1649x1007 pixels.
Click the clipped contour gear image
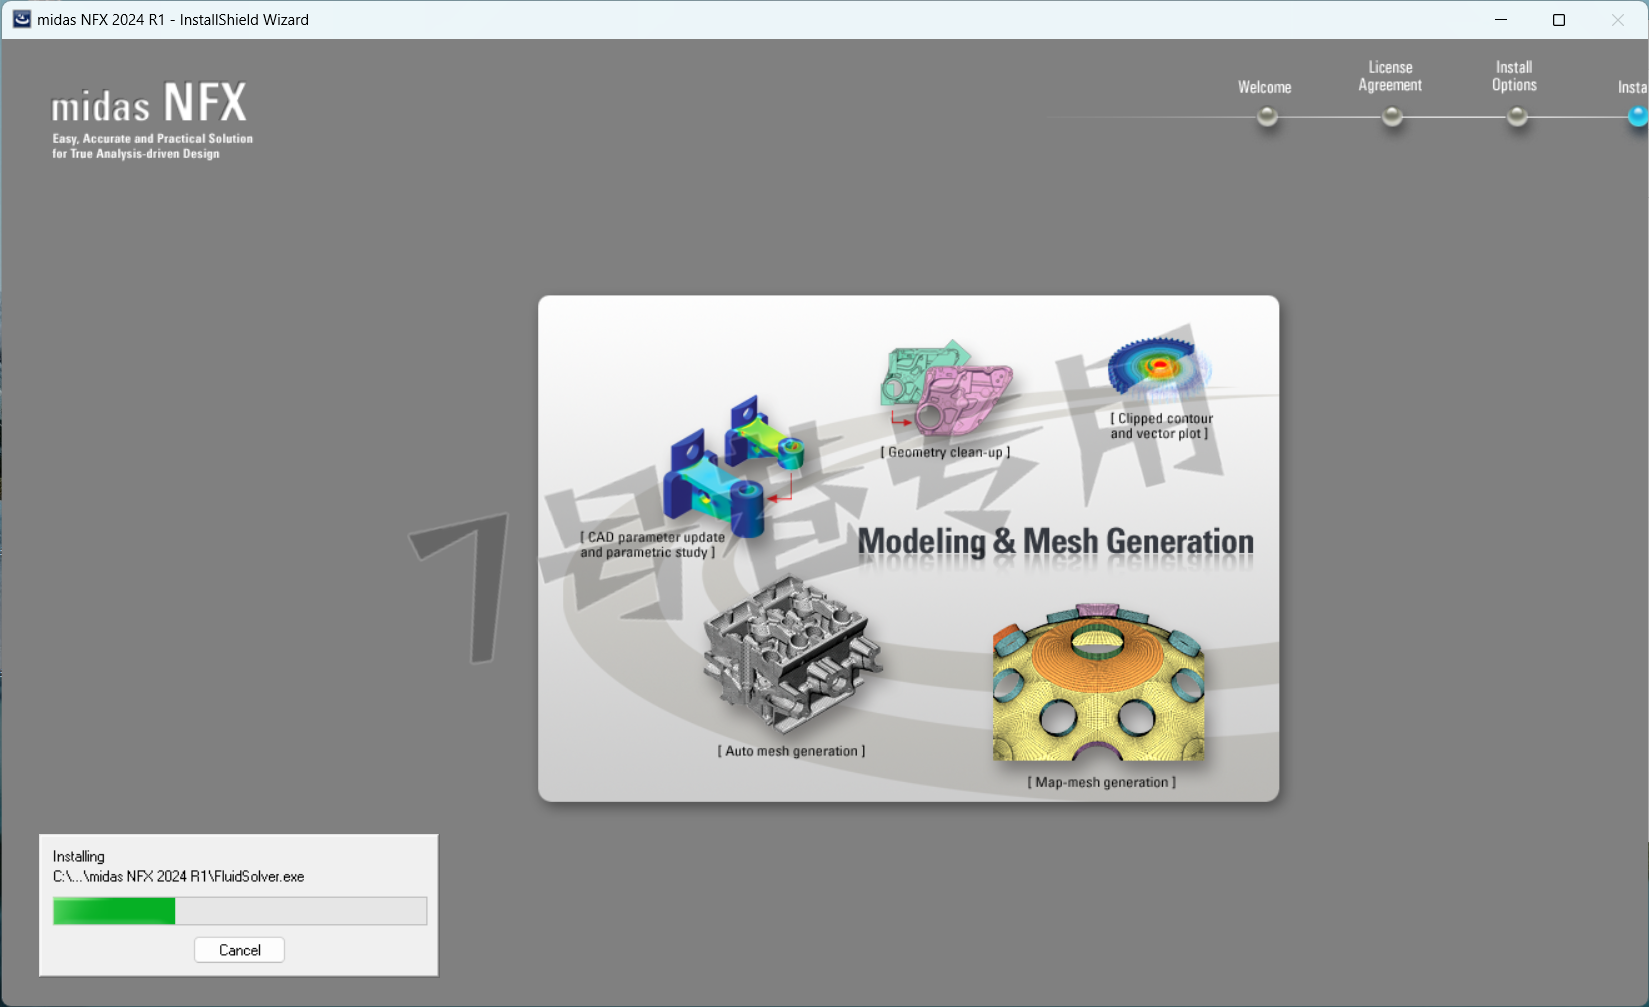tap(1160, 367)
